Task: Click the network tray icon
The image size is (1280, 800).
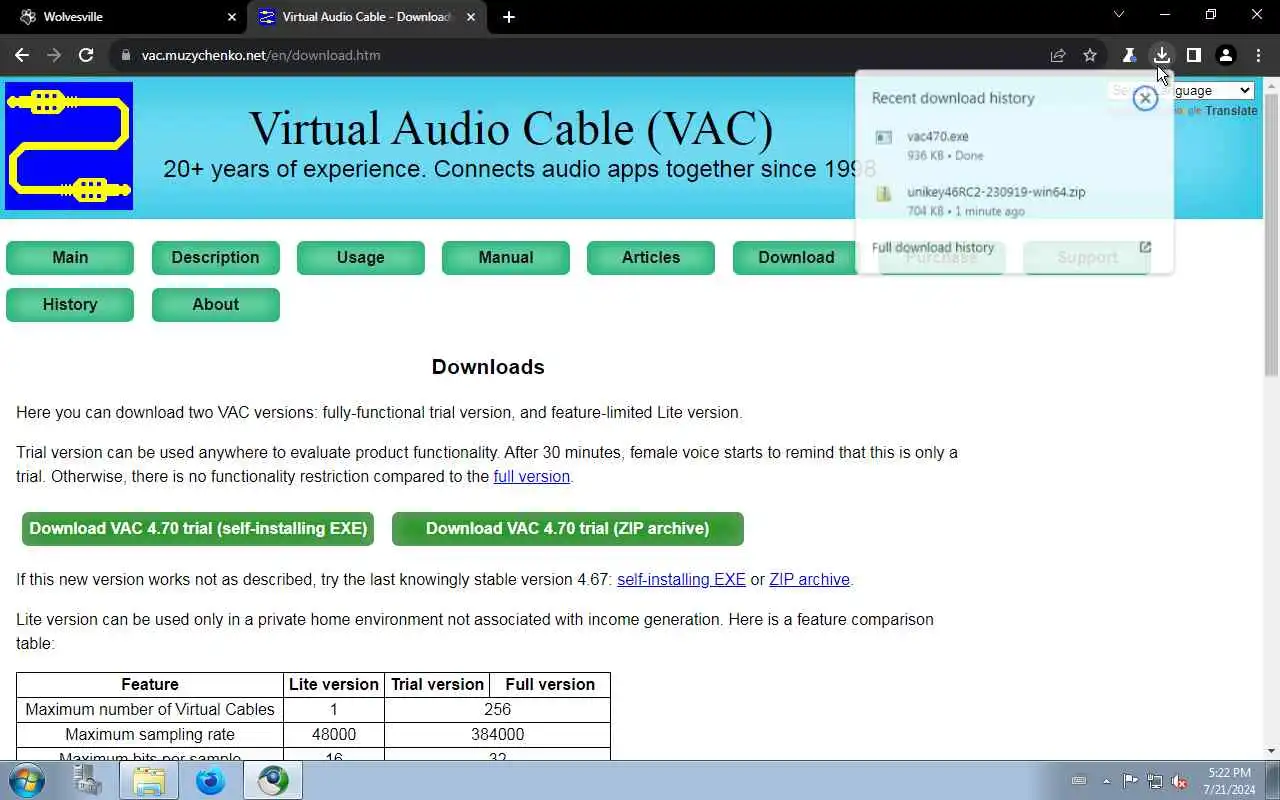Action: coord(1155,781)
